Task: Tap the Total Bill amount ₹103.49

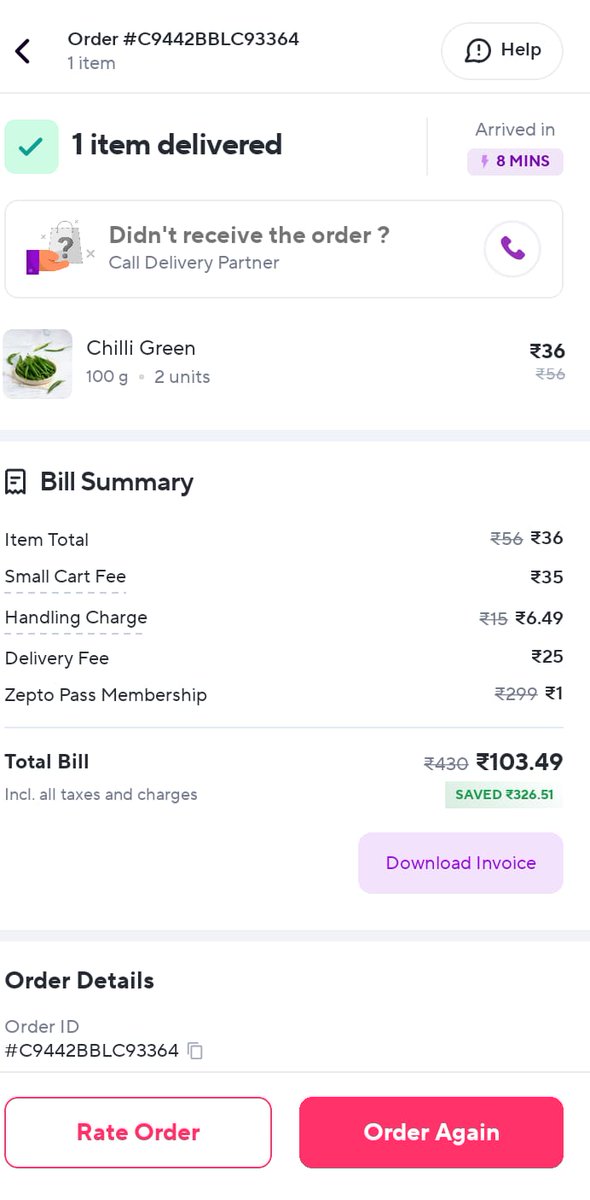Action: 520,762
